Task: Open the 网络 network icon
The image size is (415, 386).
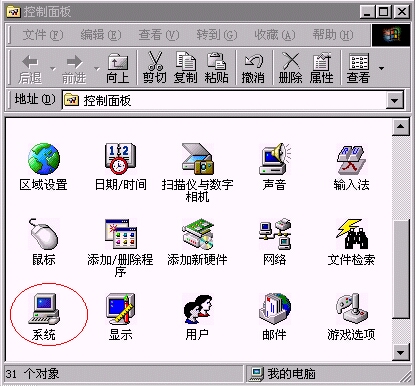Action: pyautogui.click(x=275, y=234)
